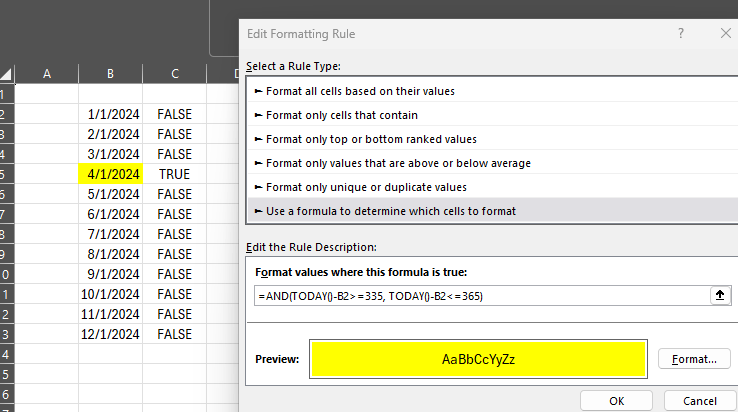Image resolution: width=738 pixels, height=412 pixels.
Task: Select cell with date 9/1/2024
Action: coord(111,274)
